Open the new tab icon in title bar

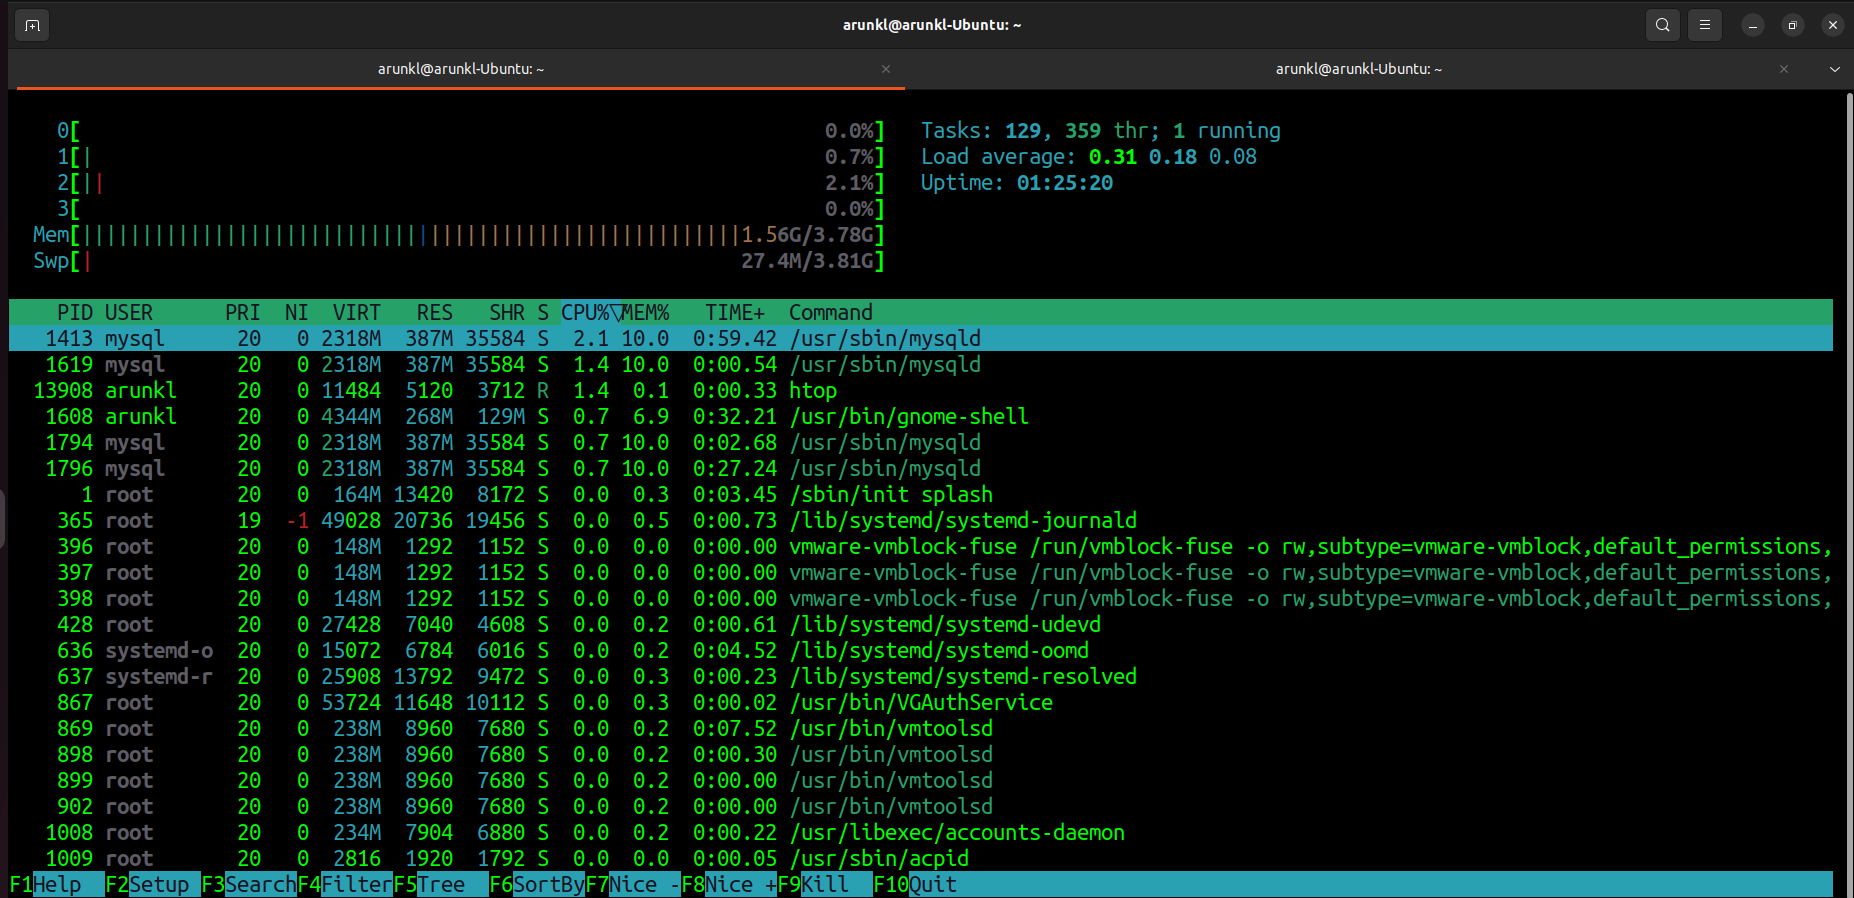[x=33, y=25]
